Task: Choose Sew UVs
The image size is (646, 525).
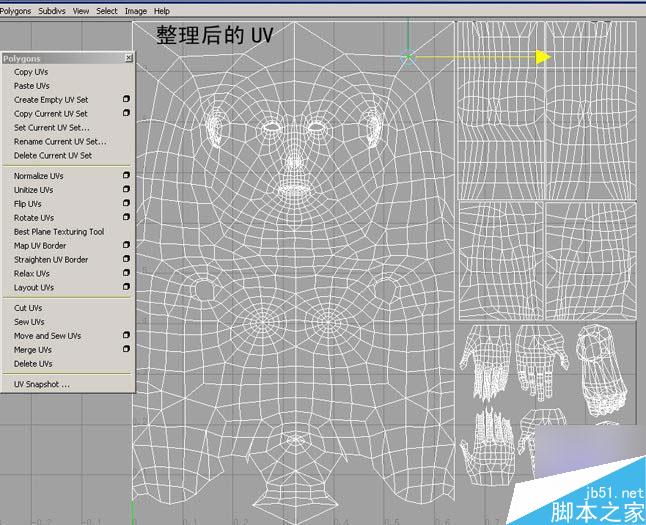Action: coord(29,322)
